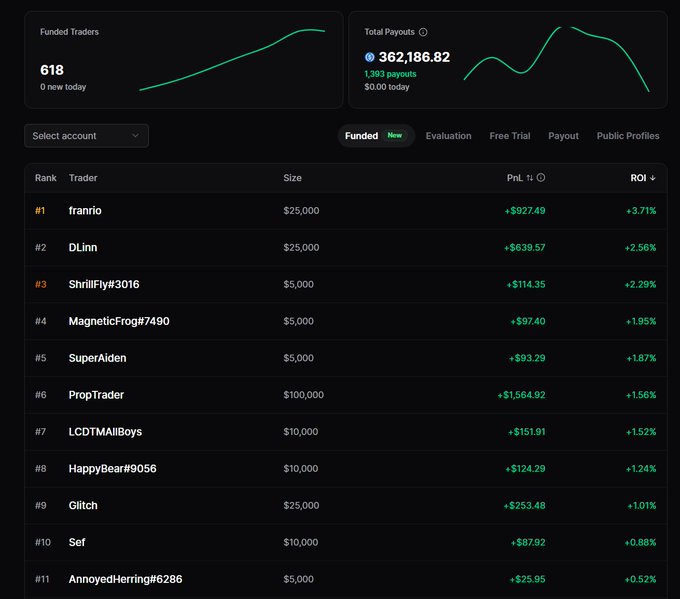This screenshot has height=599, width=680.
Task: Open trader DLinn's profile
Action: click(x=83, y=247)
